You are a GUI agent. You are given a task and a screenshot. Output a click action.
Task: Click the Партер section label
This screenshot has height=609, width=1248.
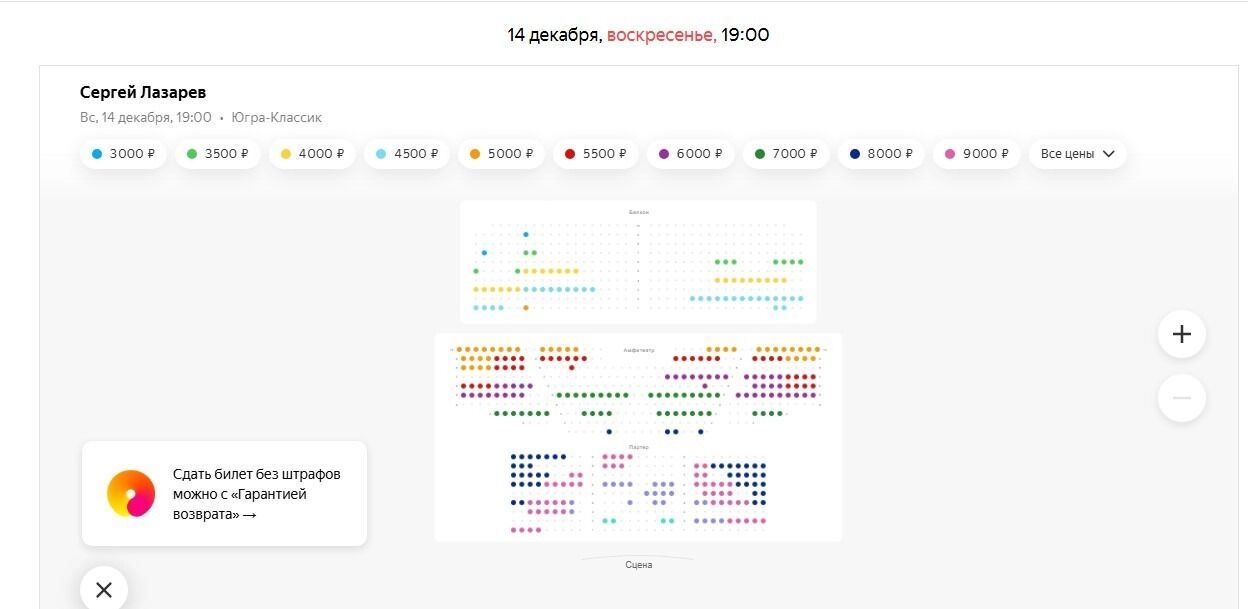pyautogui.click(x=638, y=446)
